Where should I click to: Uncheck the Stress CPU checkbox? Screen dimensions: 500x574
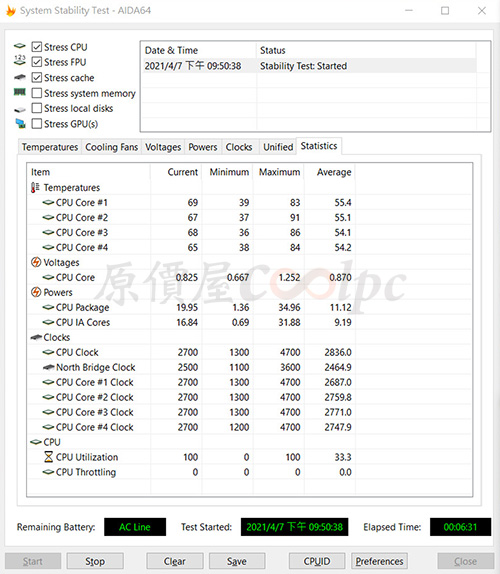[x=37, y=47]
